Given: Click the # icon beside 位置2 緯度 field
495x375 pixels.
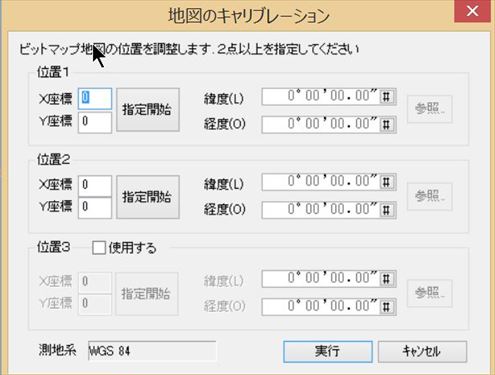Looking at the screenshot, I should point(387,182).
